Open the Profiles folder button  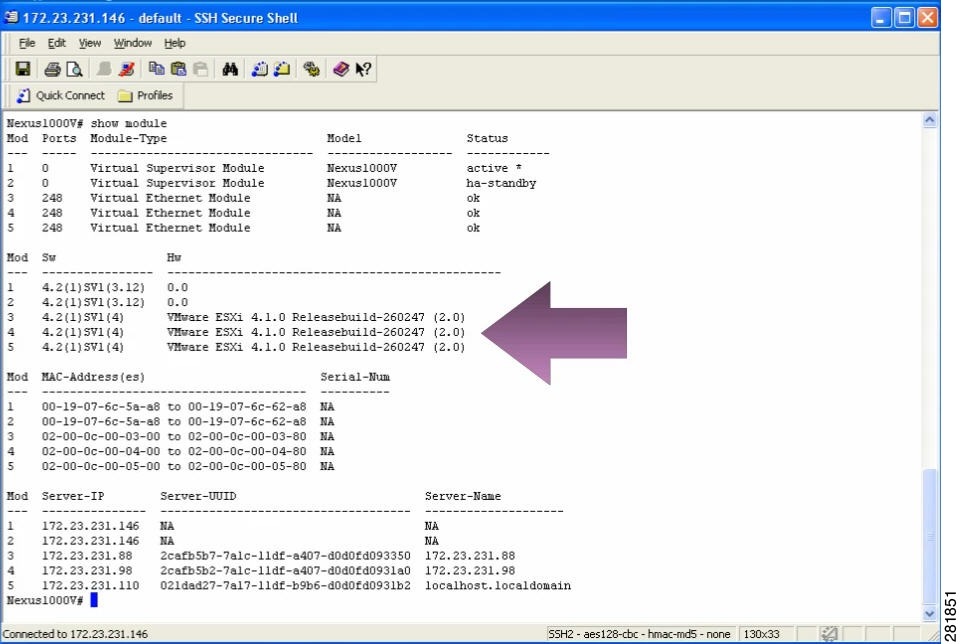click(x=146, y=95)
